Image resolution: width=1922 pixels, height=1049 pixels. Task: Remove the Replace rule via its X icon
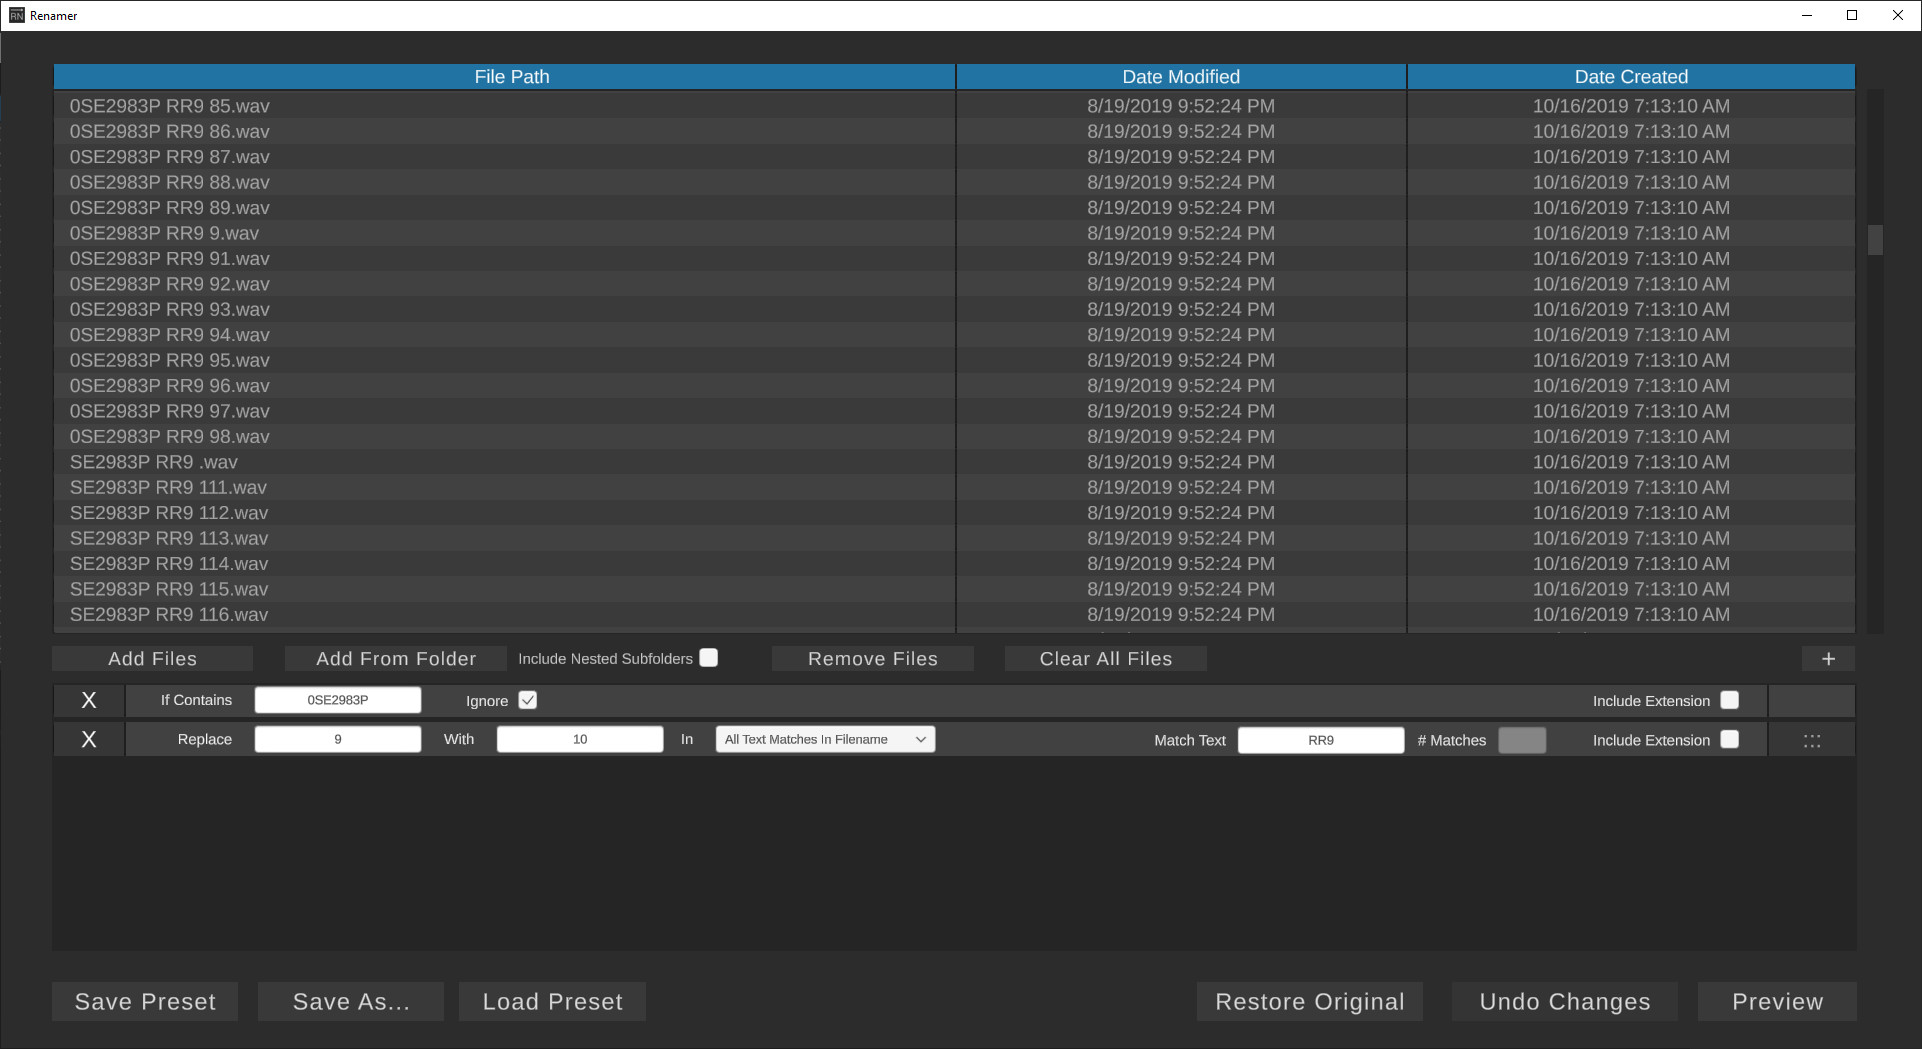(88, 739)
